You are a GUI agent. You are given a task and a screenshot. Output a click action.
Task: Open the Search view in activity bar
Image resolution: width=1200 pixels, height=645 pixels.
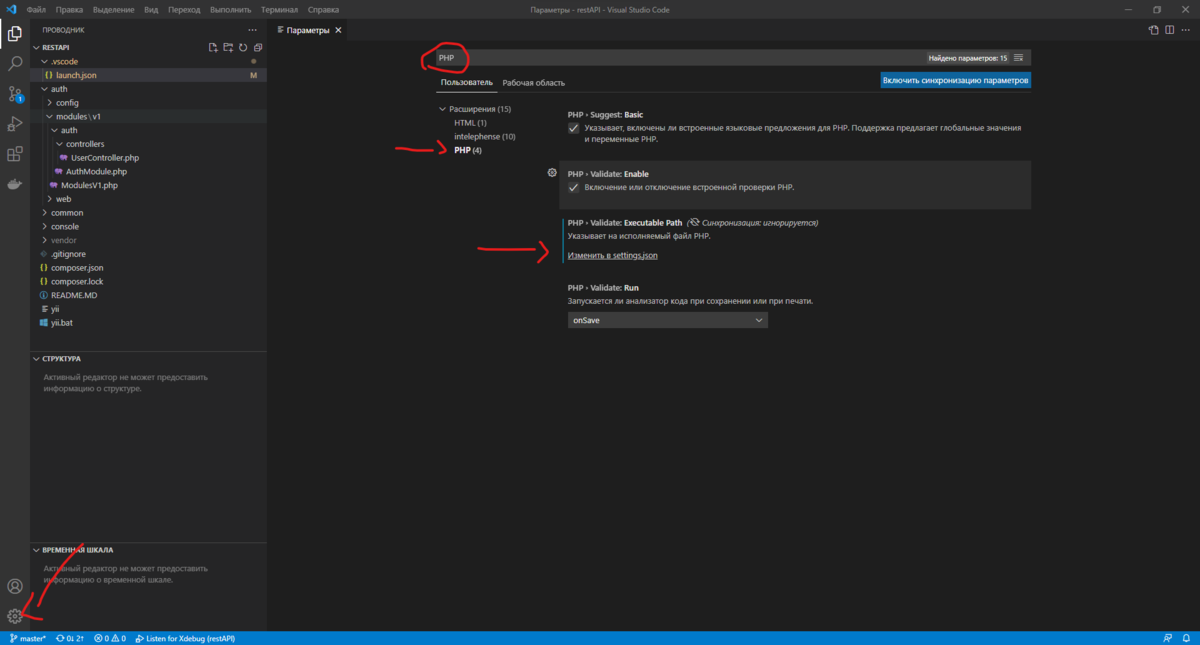14,62
